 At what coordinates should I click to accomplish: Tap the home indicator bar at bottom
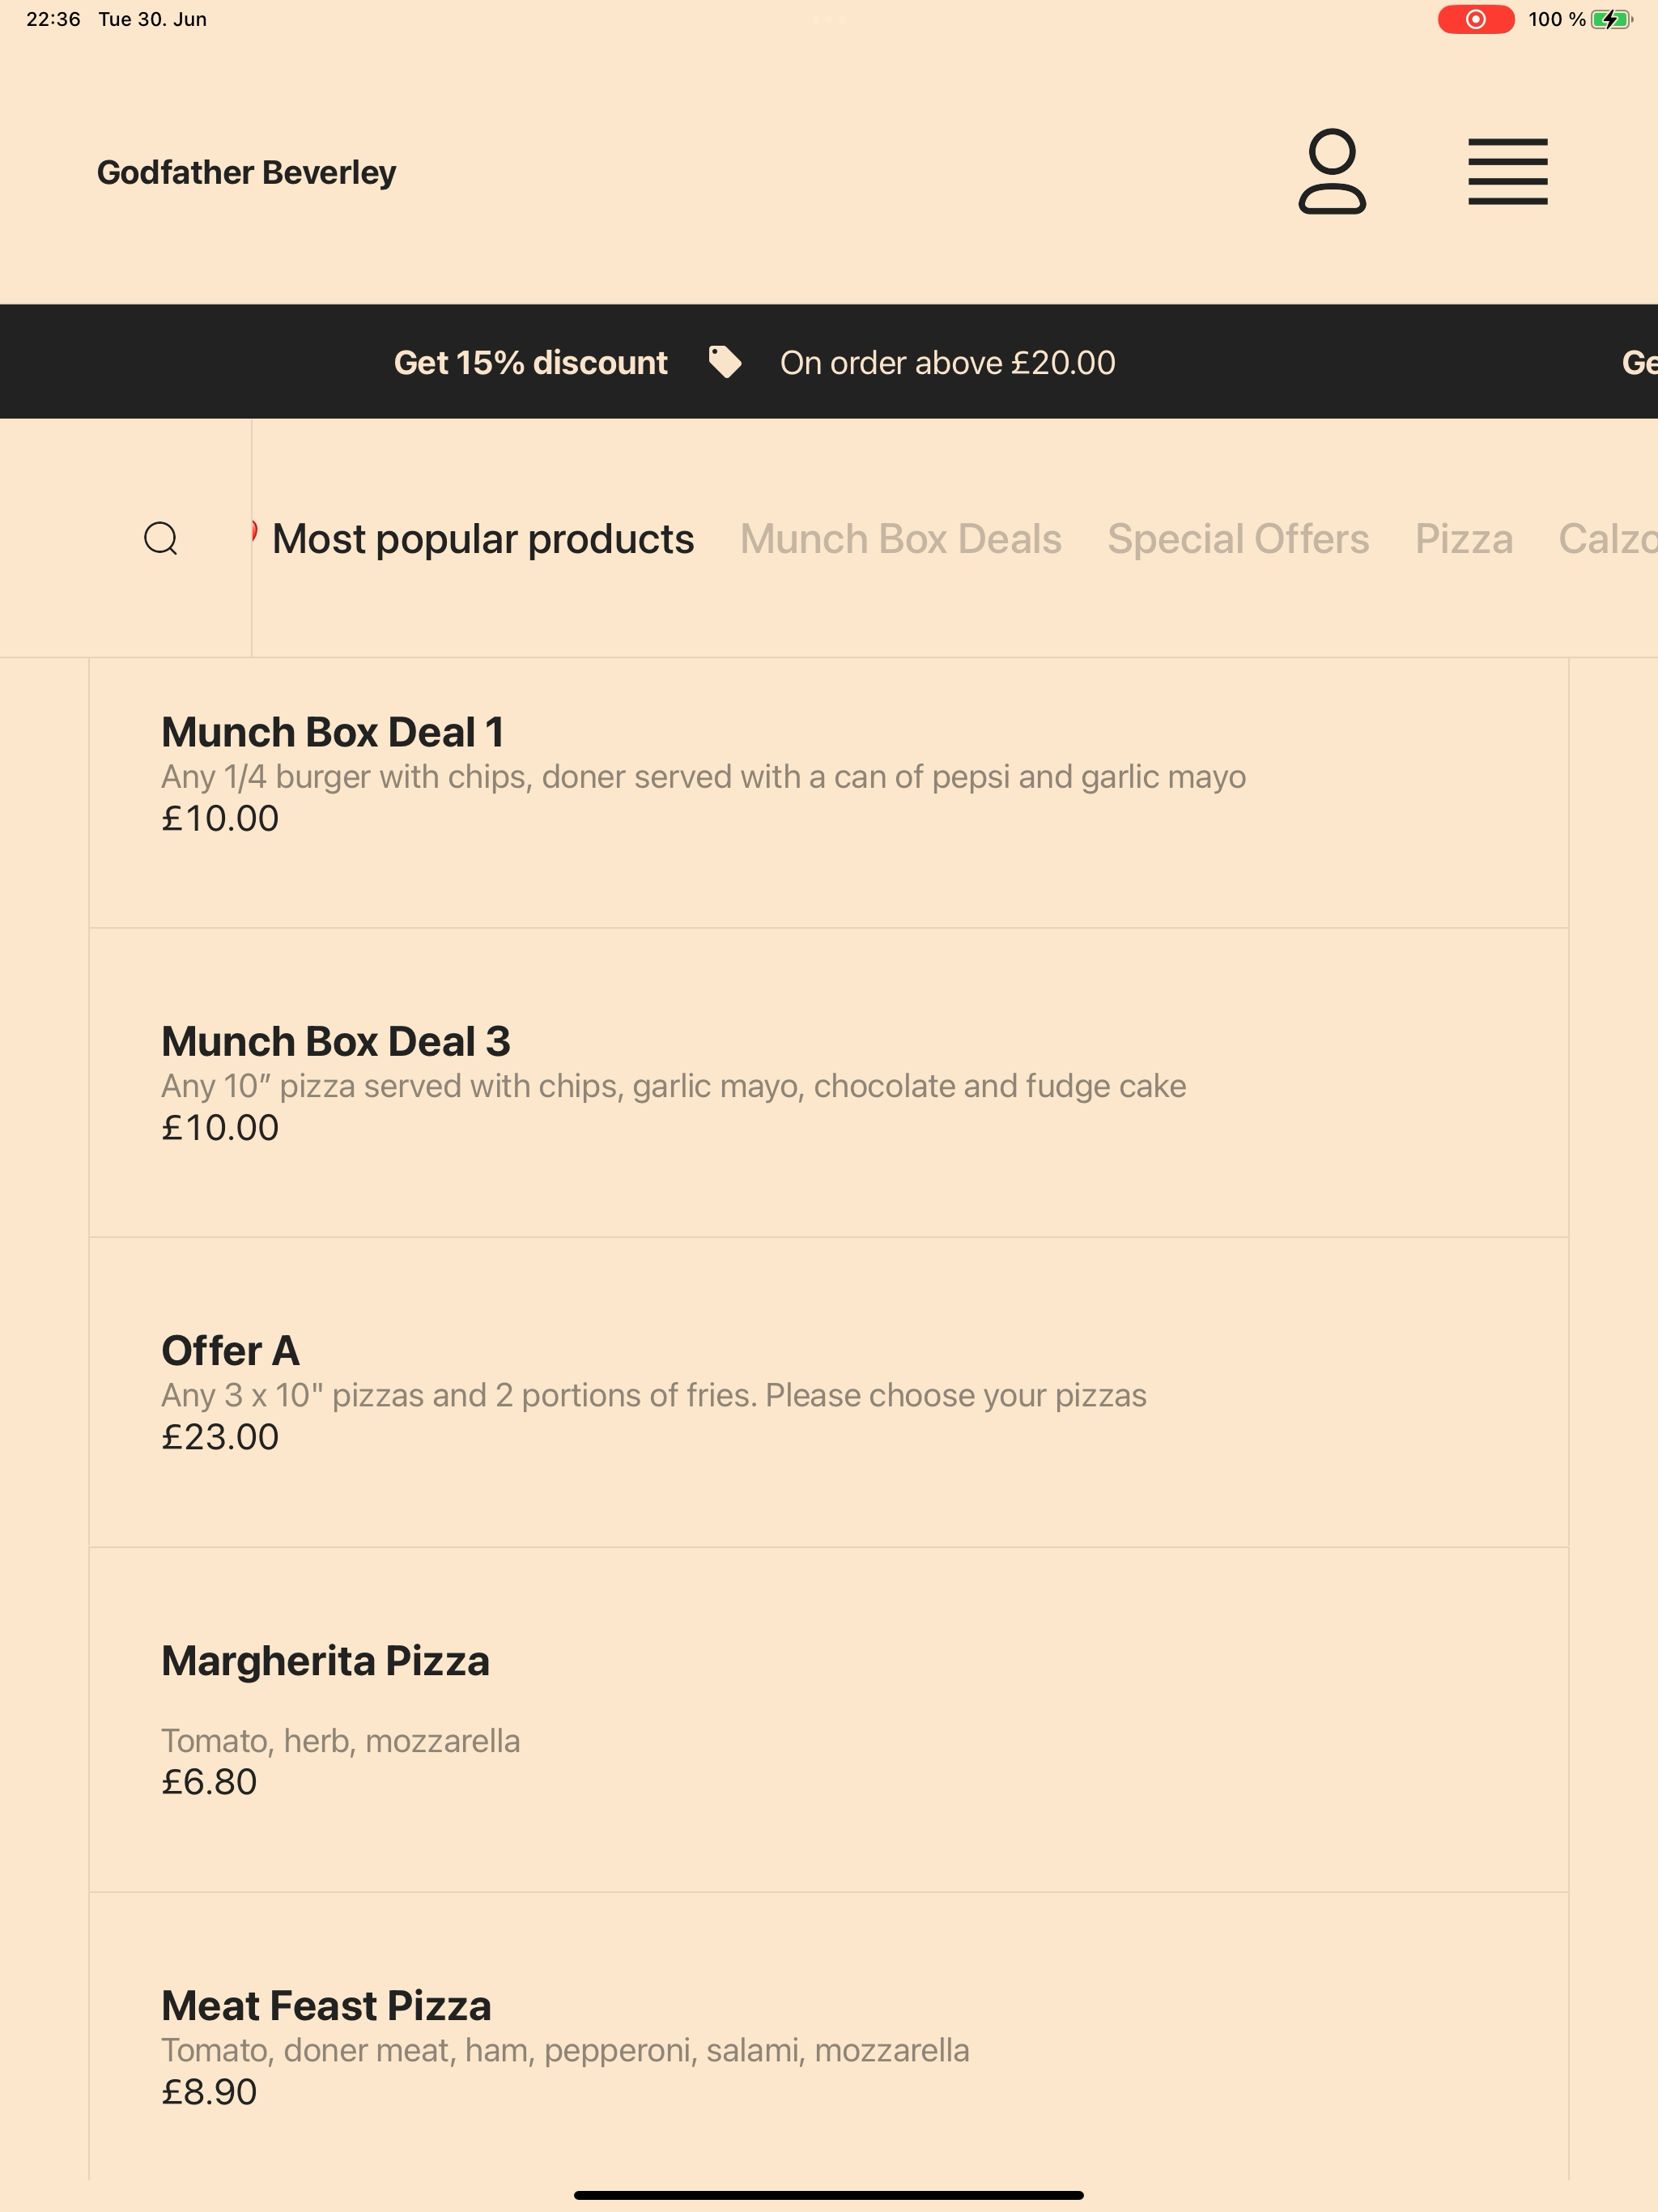click(x=829, y=2195)
